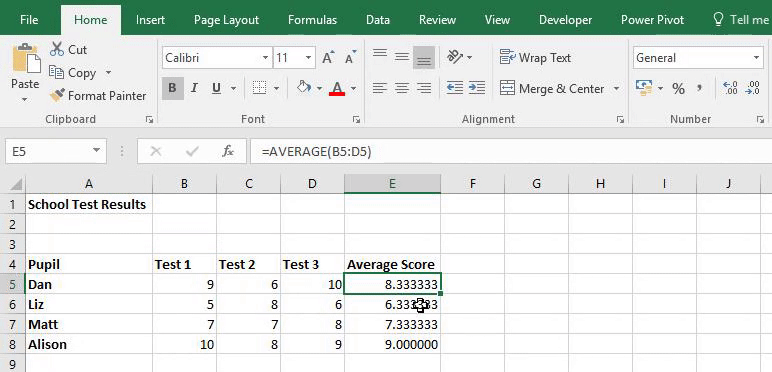Switch to the Page Layout tab

click(226, 20)
